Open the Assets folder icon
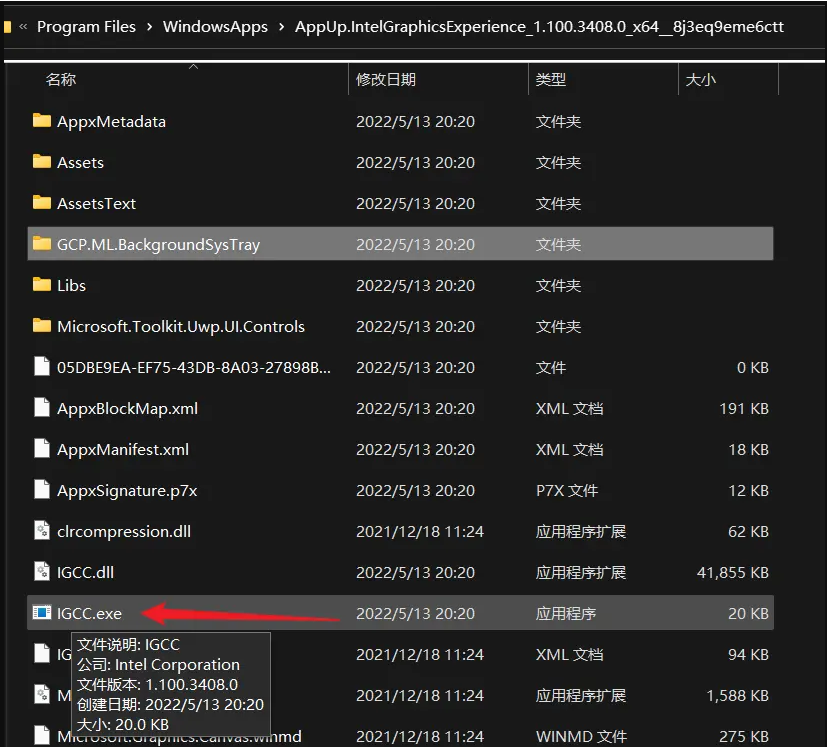The width and height of the screenshot is (827, 747). pos(42,162)
